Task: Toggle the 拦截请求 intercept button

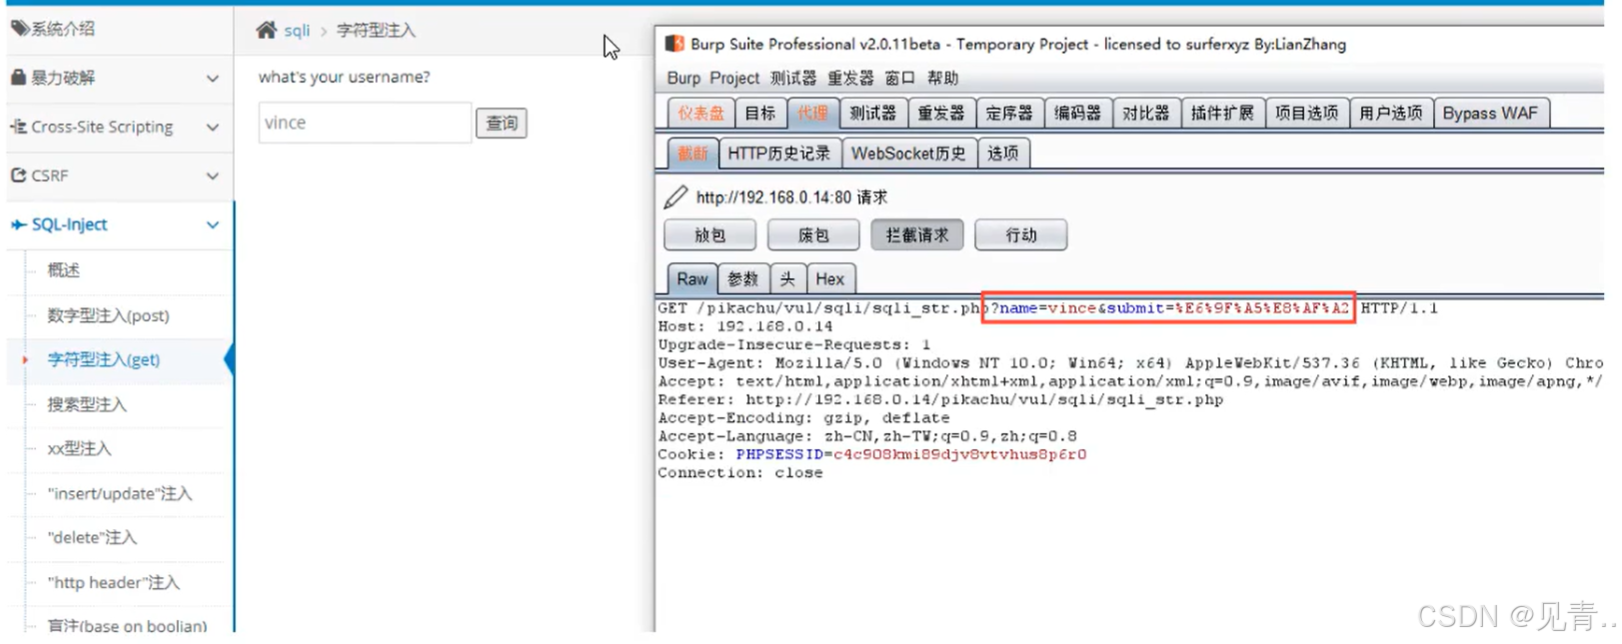Action: [917, 235]
